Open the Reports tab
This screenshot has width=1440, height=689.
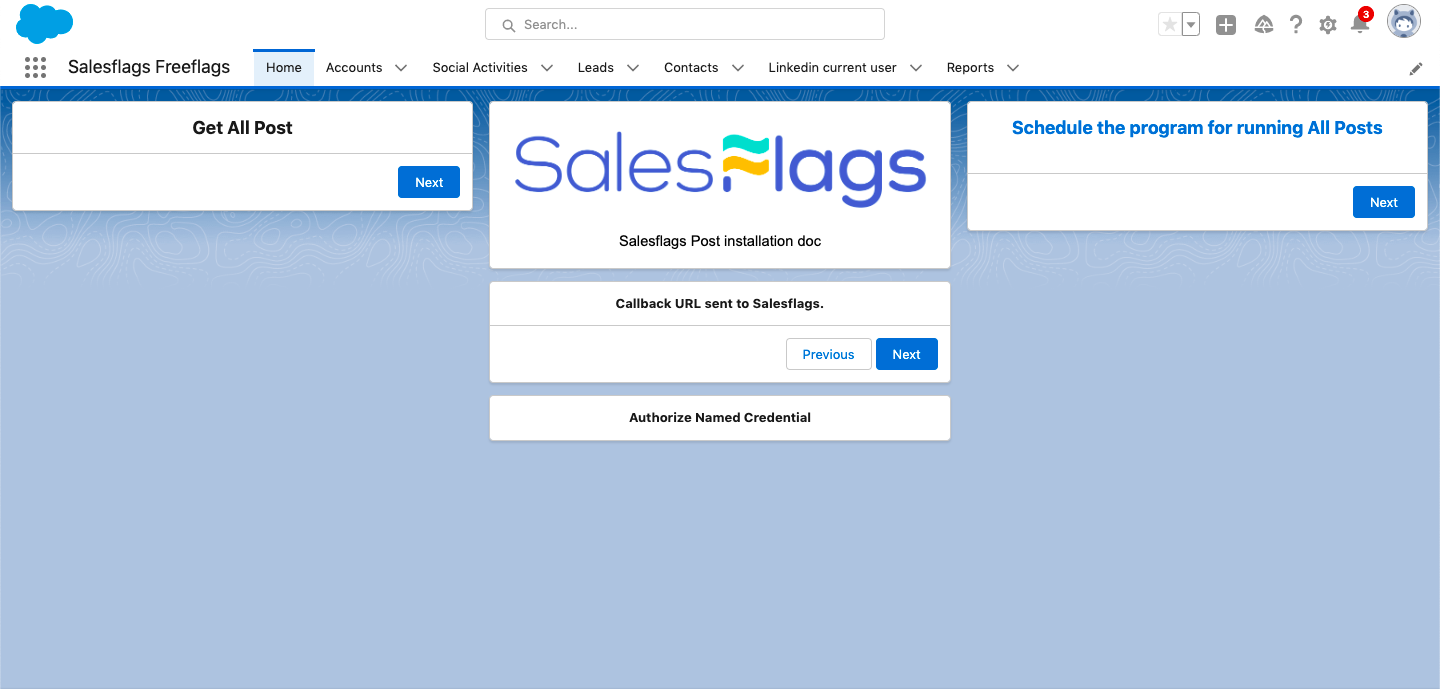click(x=970, y=68)
